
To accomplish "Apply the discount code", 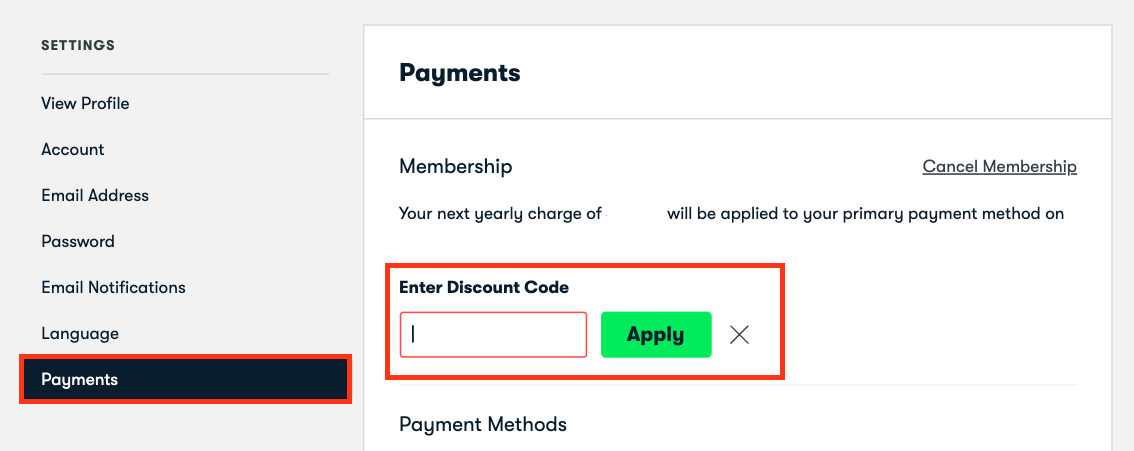I will click(656, 335).
